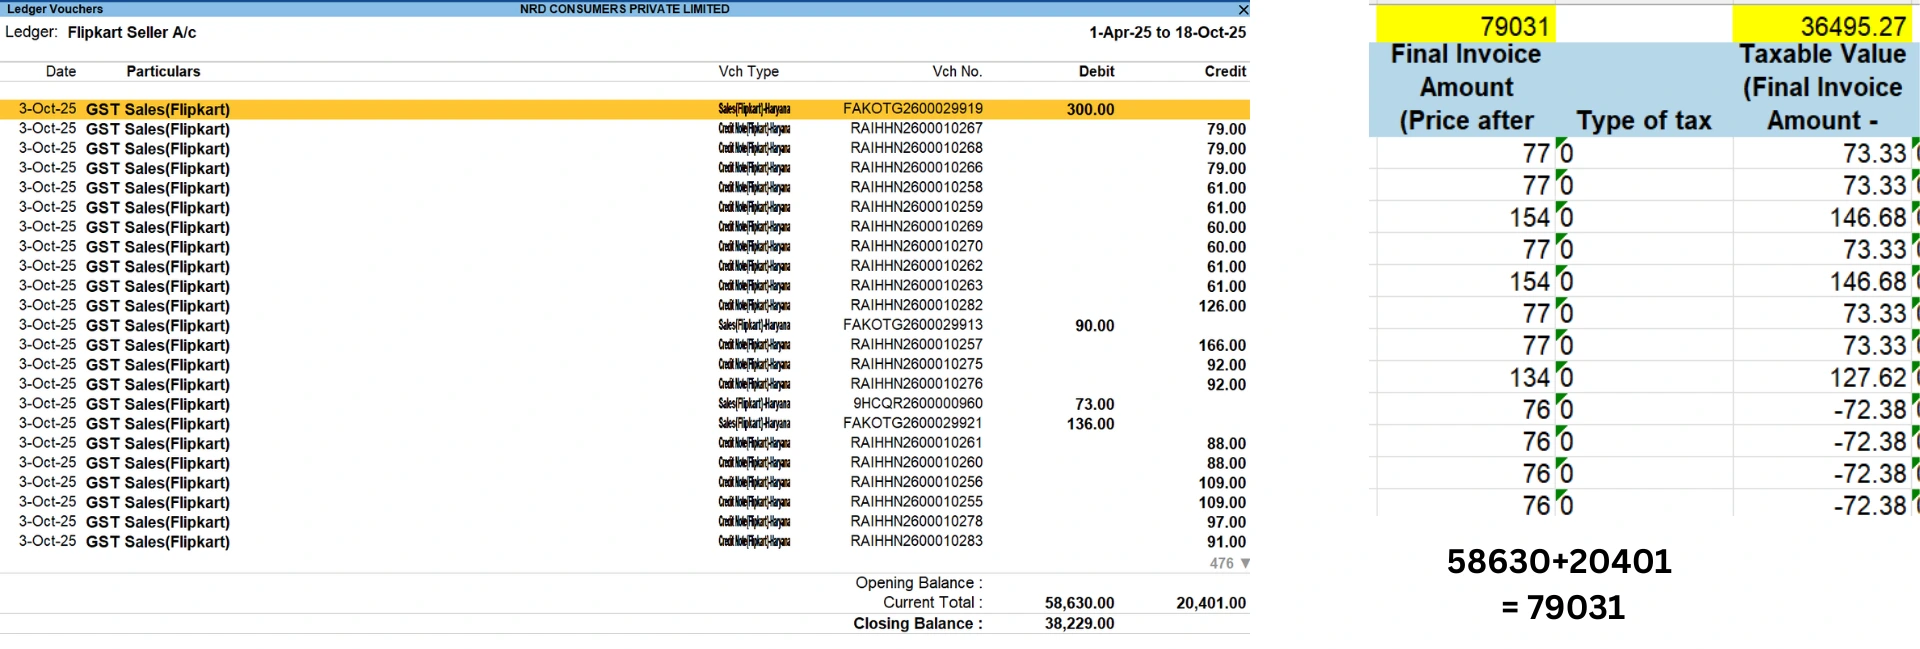Click the 73.00 debit amount
Screen dimensions: 1920x649
tap(1094, 404)
